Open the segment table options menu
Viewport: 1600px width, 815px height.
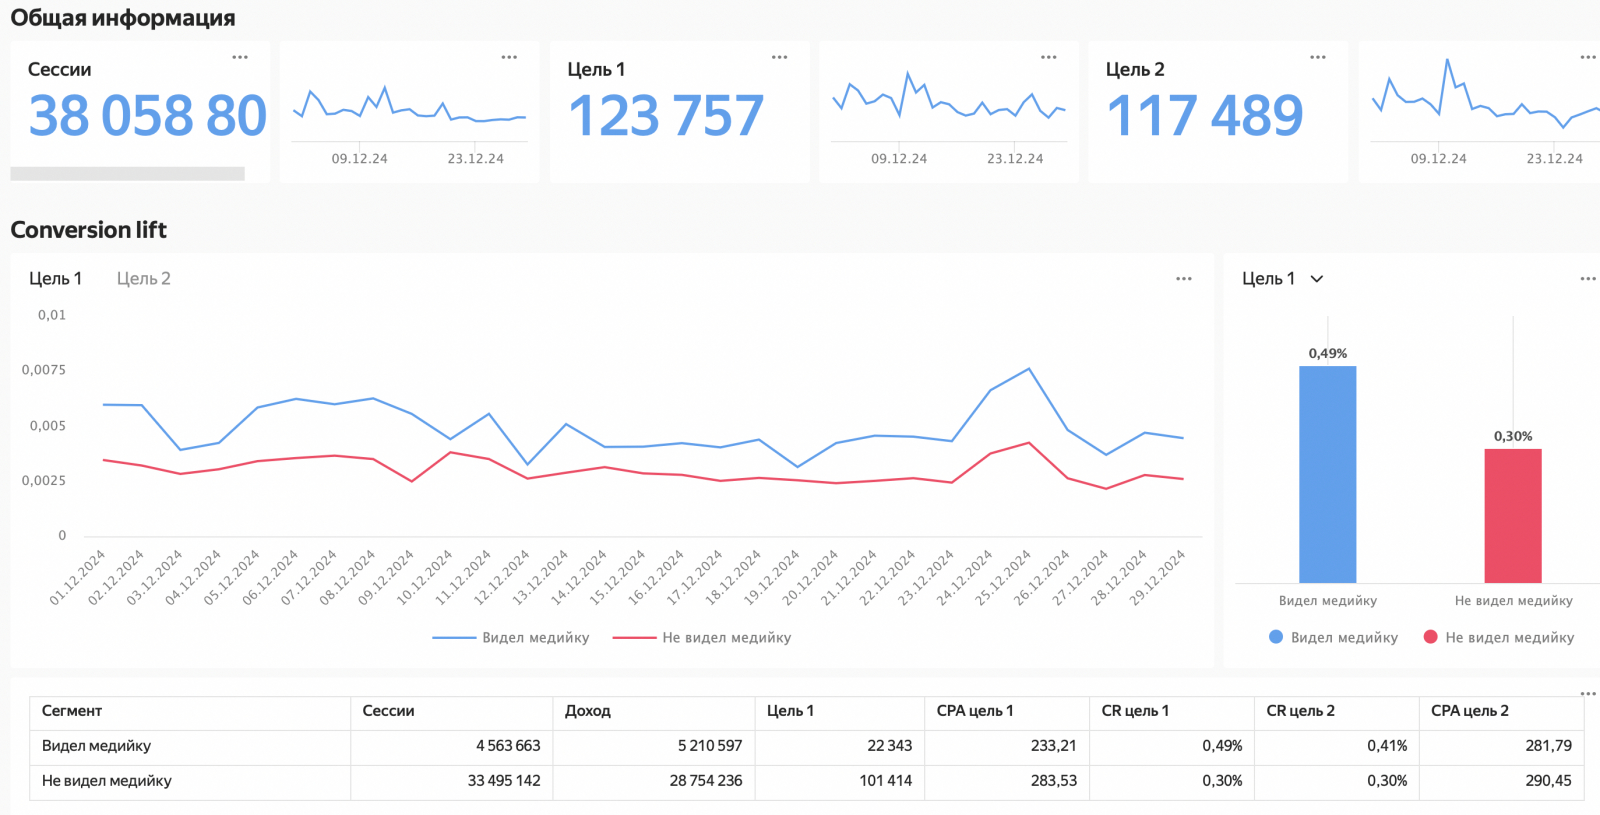(x=1588, y=693)
